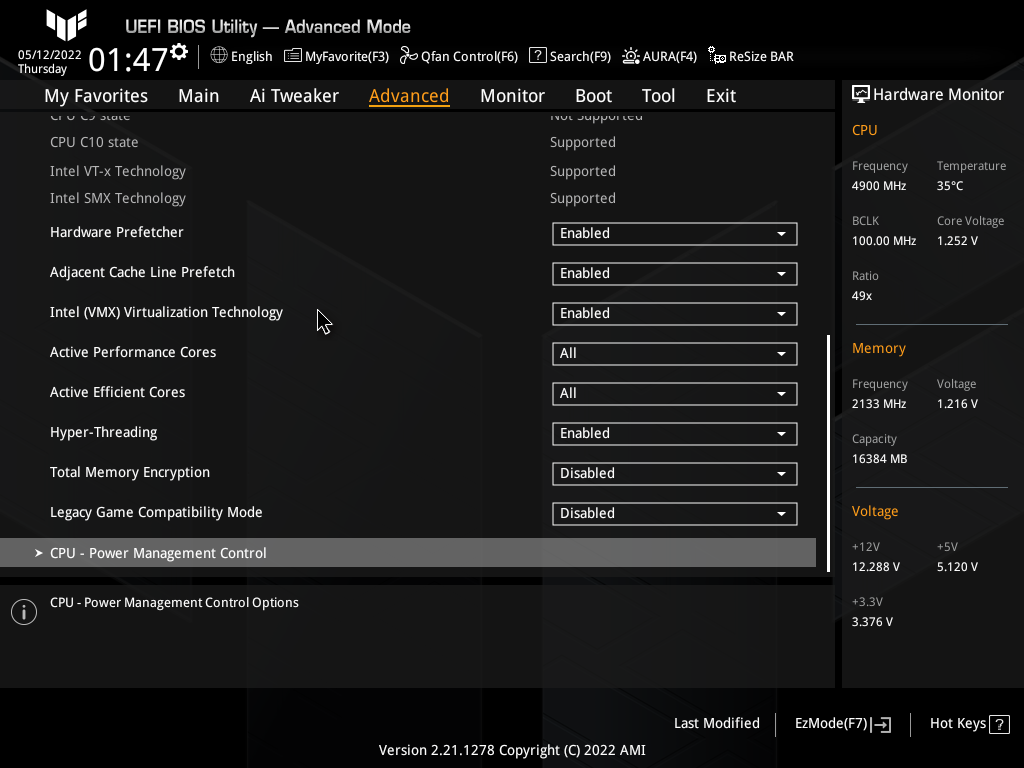Switch to Main tab
Screen dimensions: 1024x768
(x=199, y=96)
